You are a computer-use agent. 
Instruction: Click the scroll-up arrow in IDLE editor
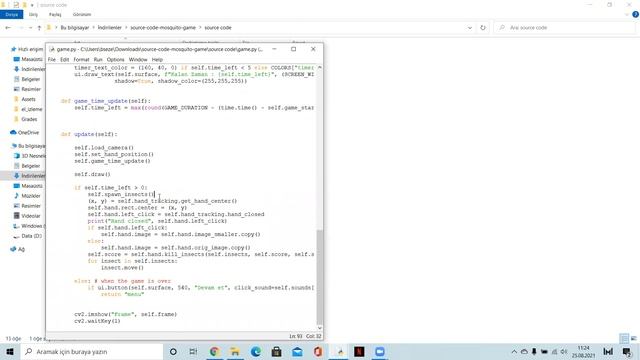click(x=320, y=67)
